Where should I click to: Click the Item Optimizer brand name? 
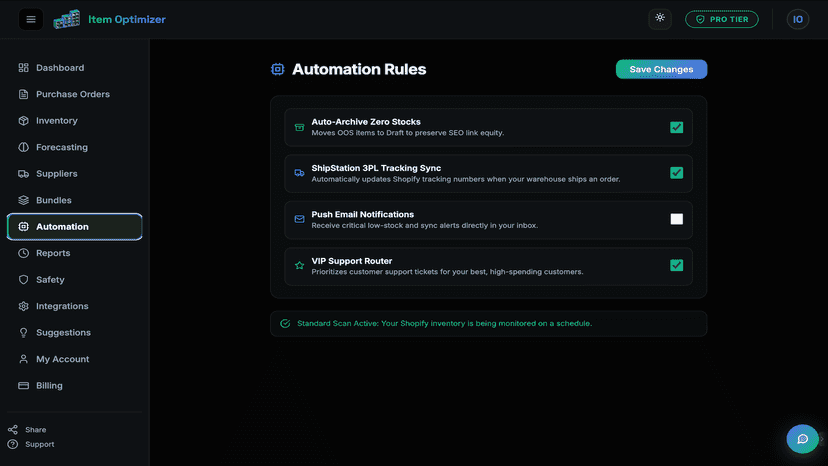pos(127,20)
